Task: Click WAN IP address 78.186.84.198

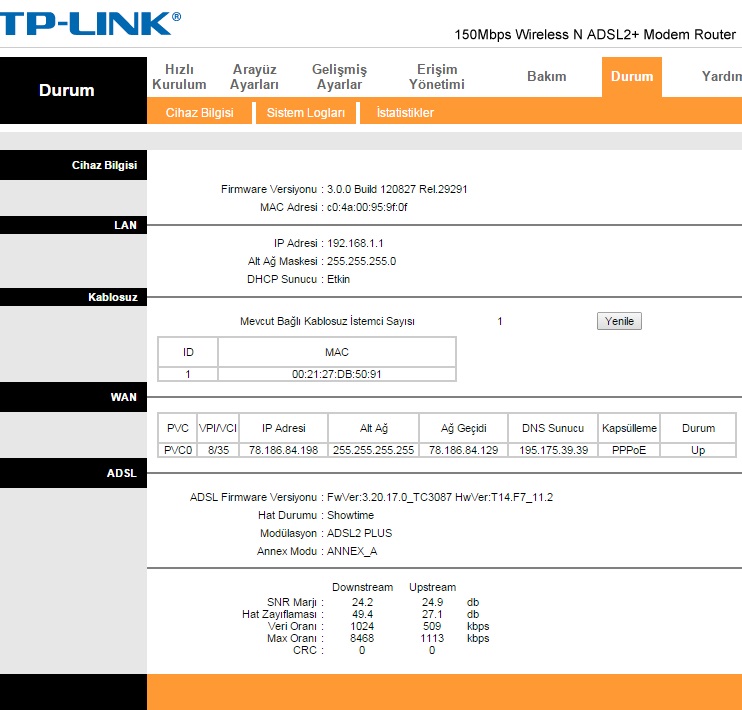Action: 283,450
